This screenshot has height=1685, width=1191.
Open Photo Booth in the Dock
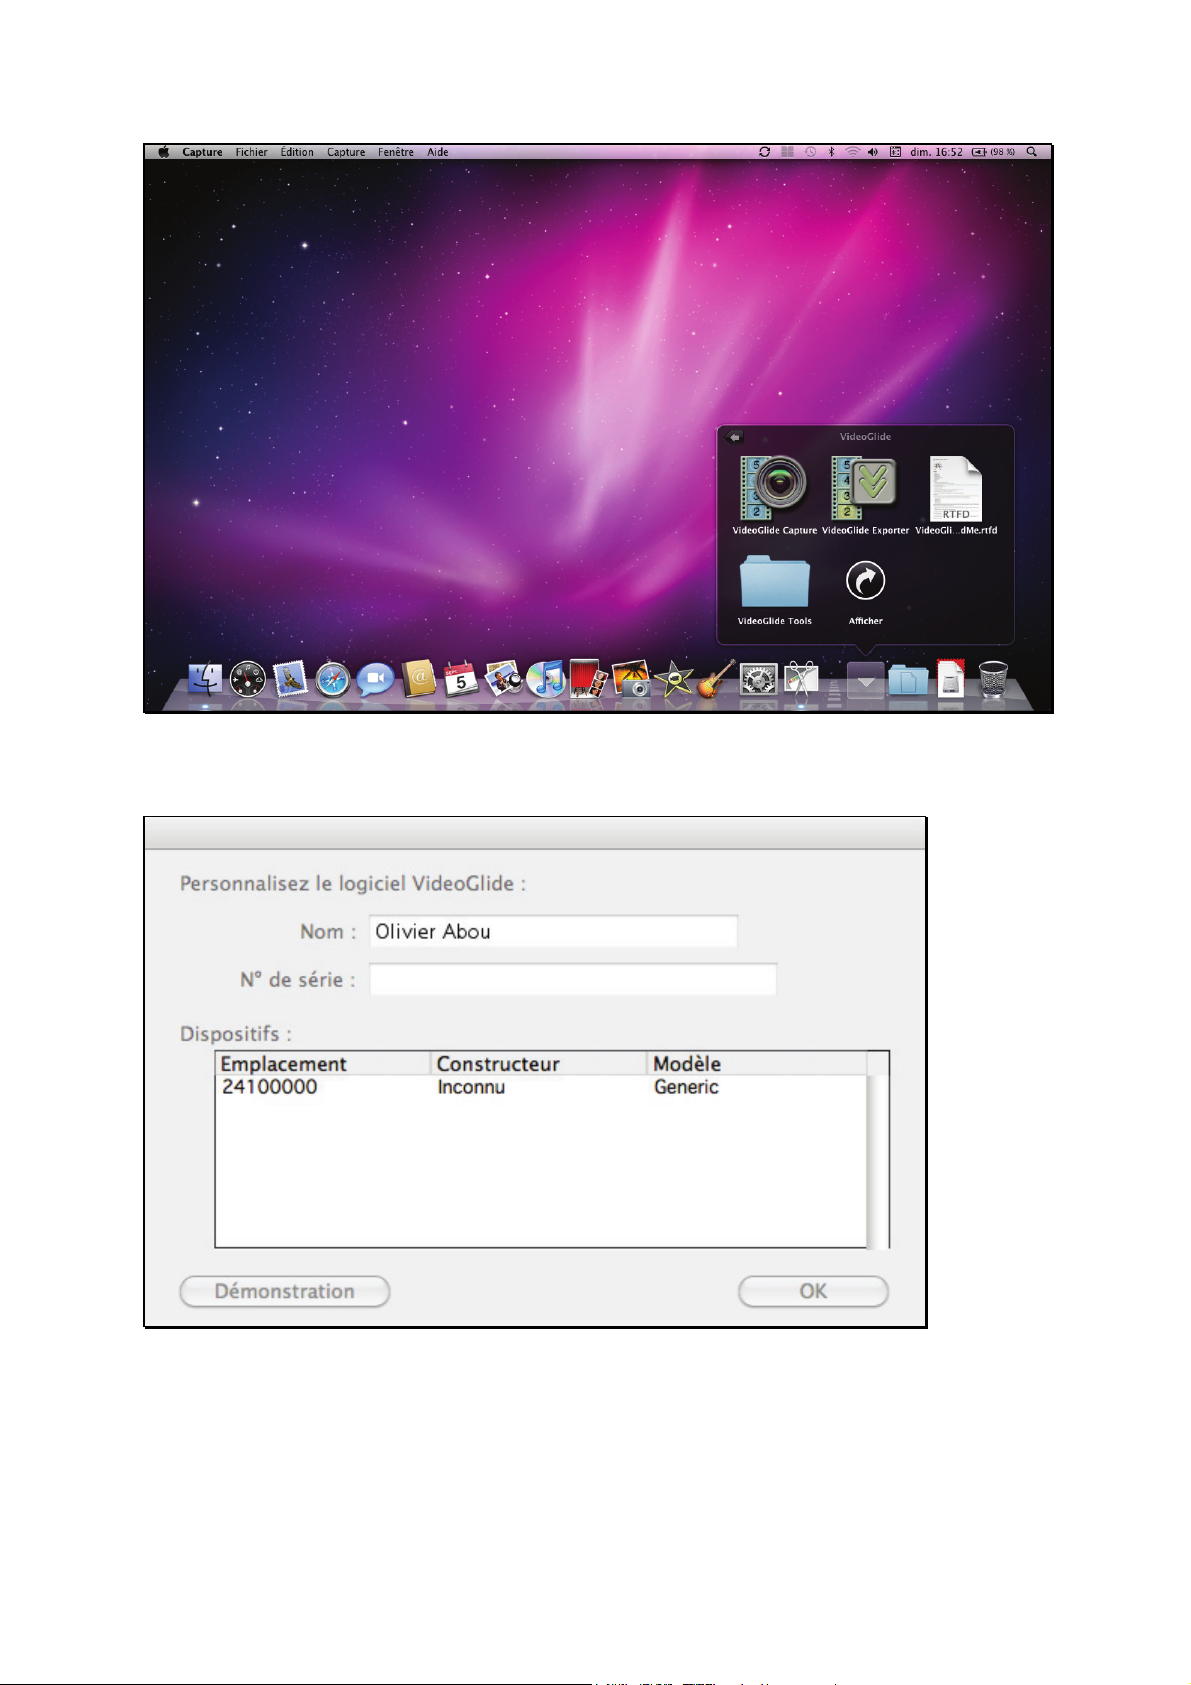pos(588,679)
